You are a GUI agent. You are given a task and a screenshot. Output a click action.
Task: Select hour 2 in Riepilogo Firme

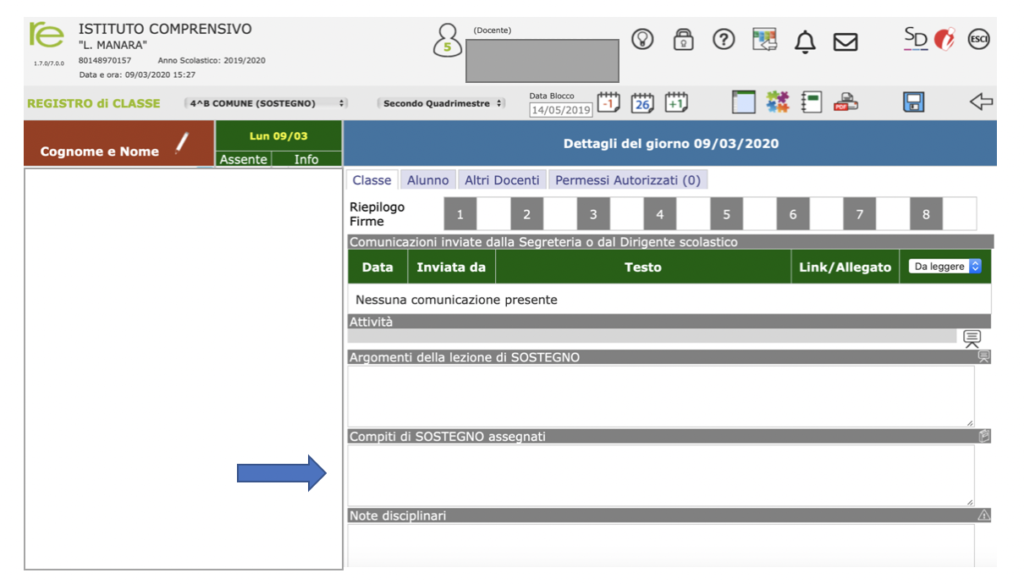point(526,214)
